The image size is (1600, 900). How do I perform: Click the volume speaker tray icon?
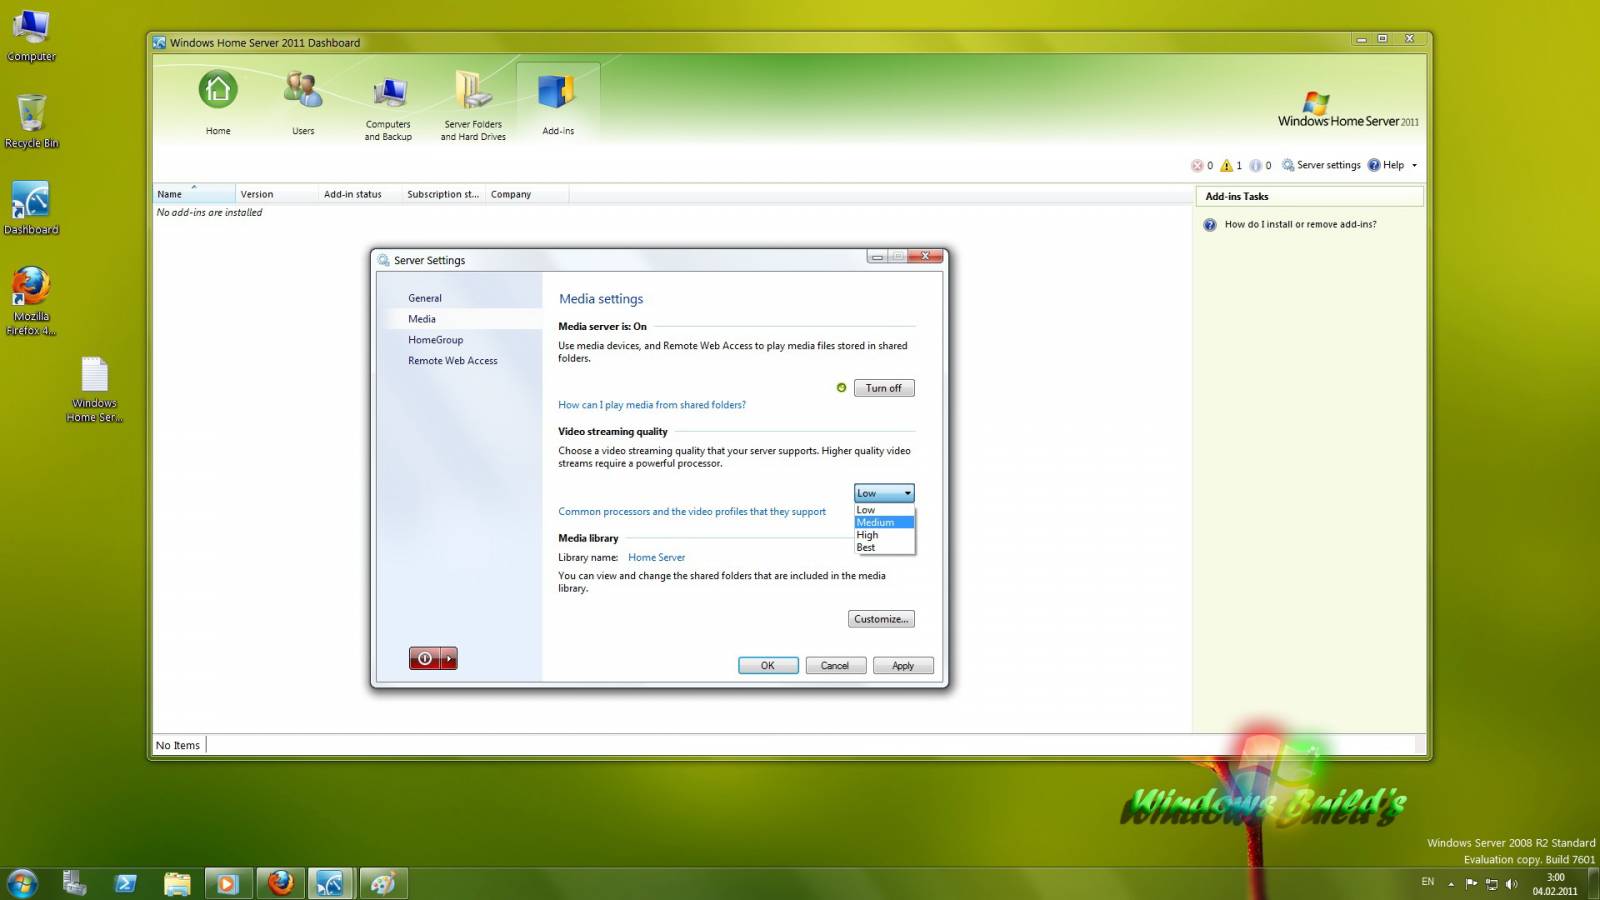[1512, 884]
